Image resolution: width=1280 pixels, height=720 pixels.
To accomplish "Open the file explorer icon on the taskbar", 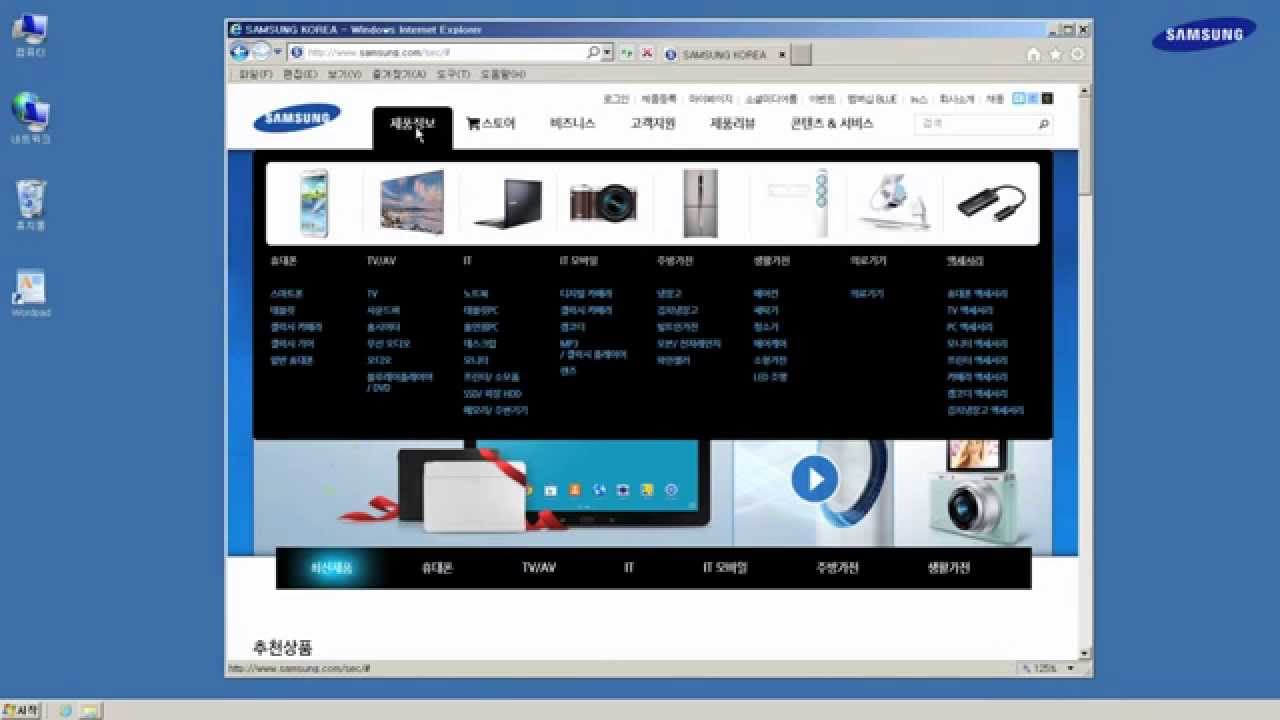I will click(x=90, y=710).
